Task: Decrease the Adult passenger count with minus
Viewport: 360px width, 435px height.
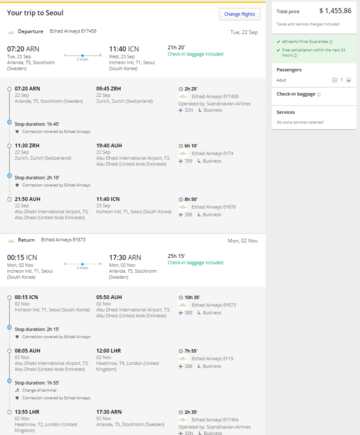Action: pyautogui.click(x=334, y=80)
